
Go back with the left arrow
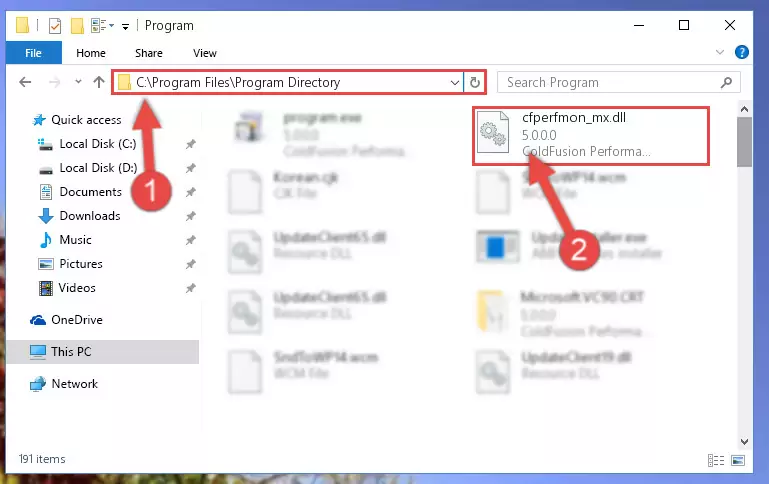25,82
